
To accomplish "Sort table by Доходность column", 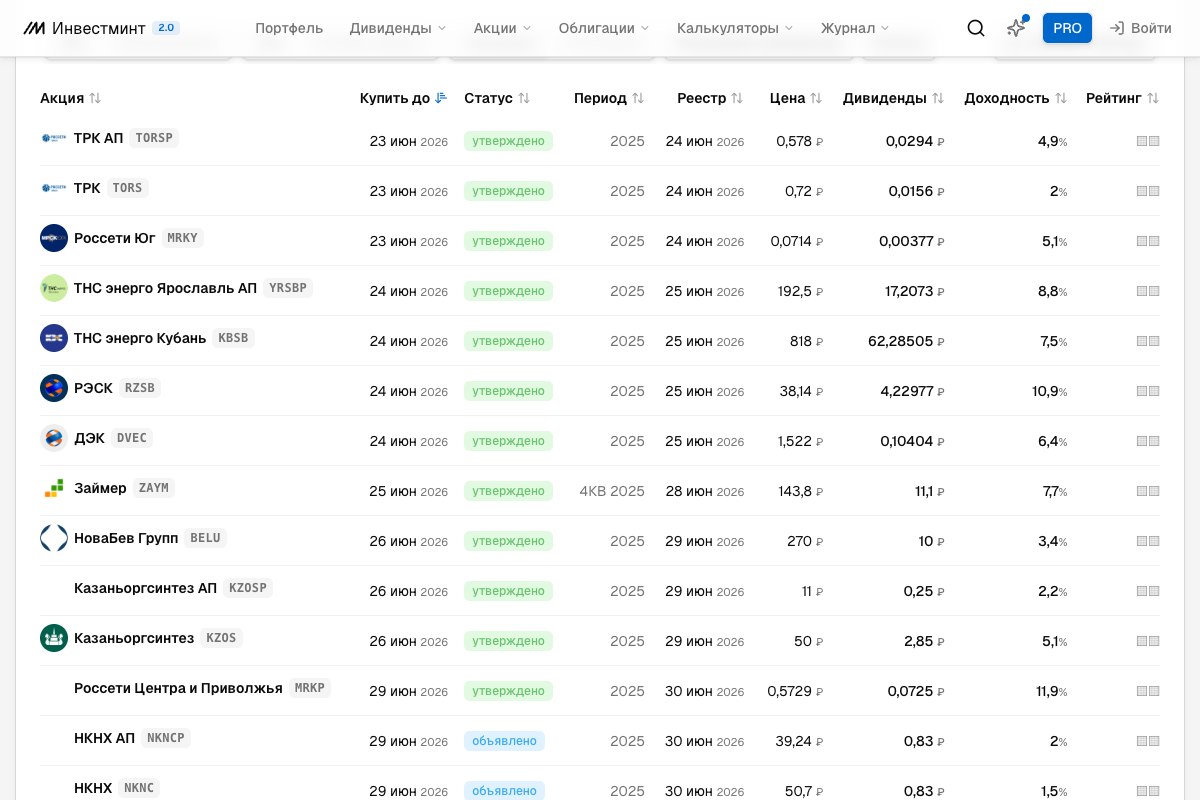I will click(1016, 98).
